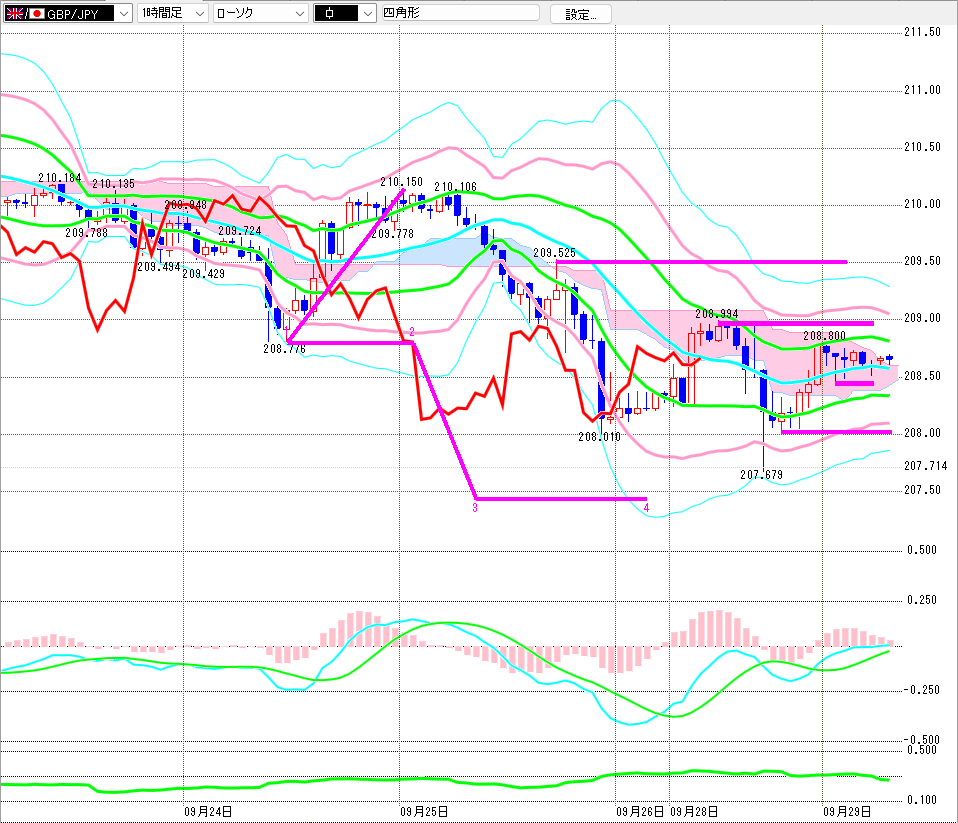Open the GBP/JPY currency pair dropdown
The height and width of the screenshot is (823, 958).
68,13
